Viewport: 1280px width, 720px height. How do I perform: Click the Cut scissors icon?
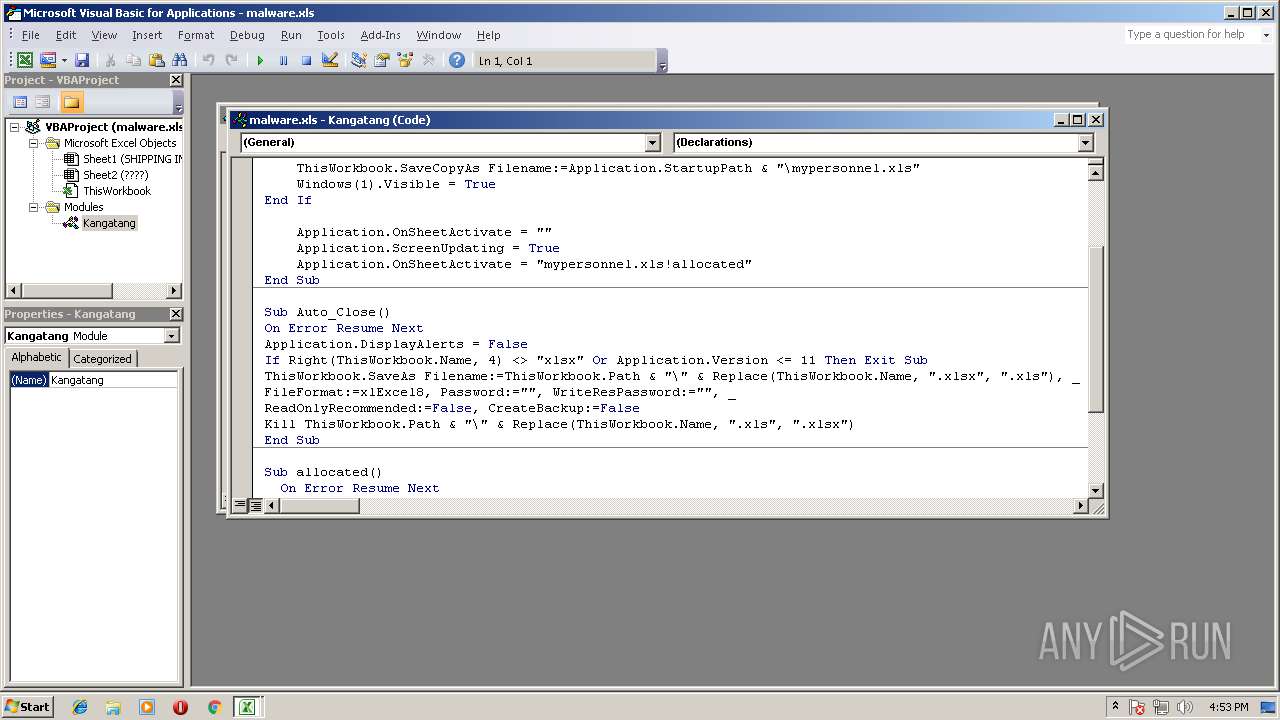[110, 61]
